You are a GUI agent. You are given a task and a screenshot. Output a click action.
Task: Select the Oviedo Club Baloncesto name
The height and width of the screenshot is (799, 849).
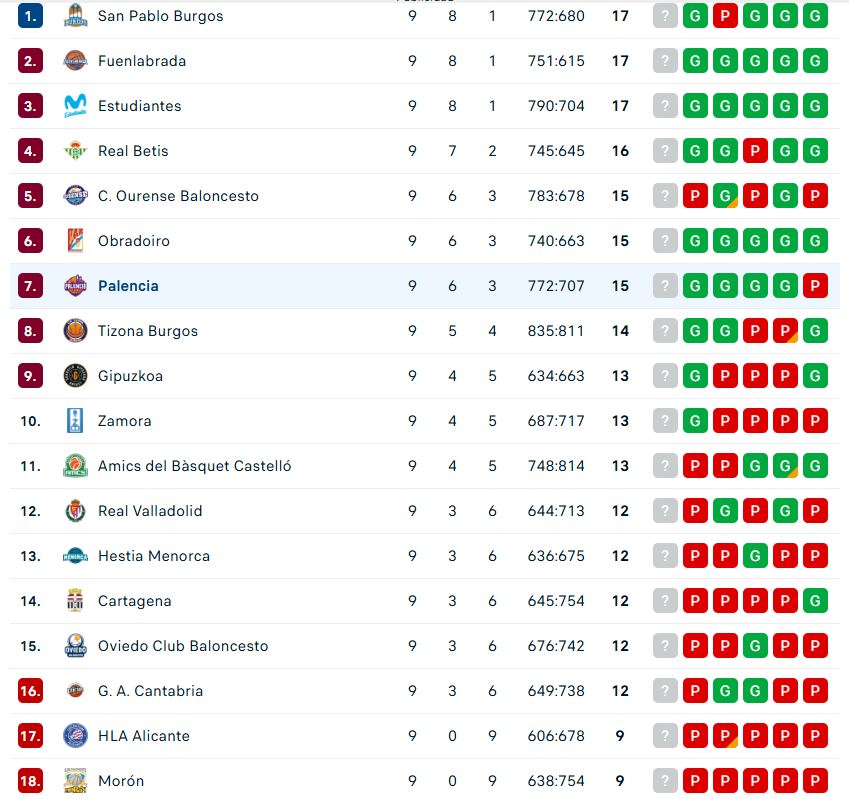(183, 646)
